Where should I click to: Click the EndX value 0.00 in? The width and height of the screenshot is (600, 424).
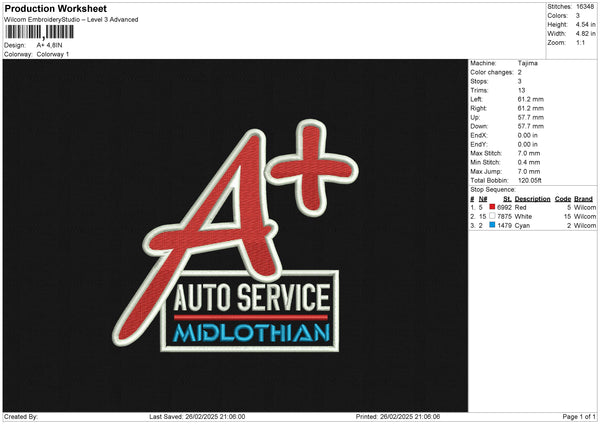coord(528,135)
